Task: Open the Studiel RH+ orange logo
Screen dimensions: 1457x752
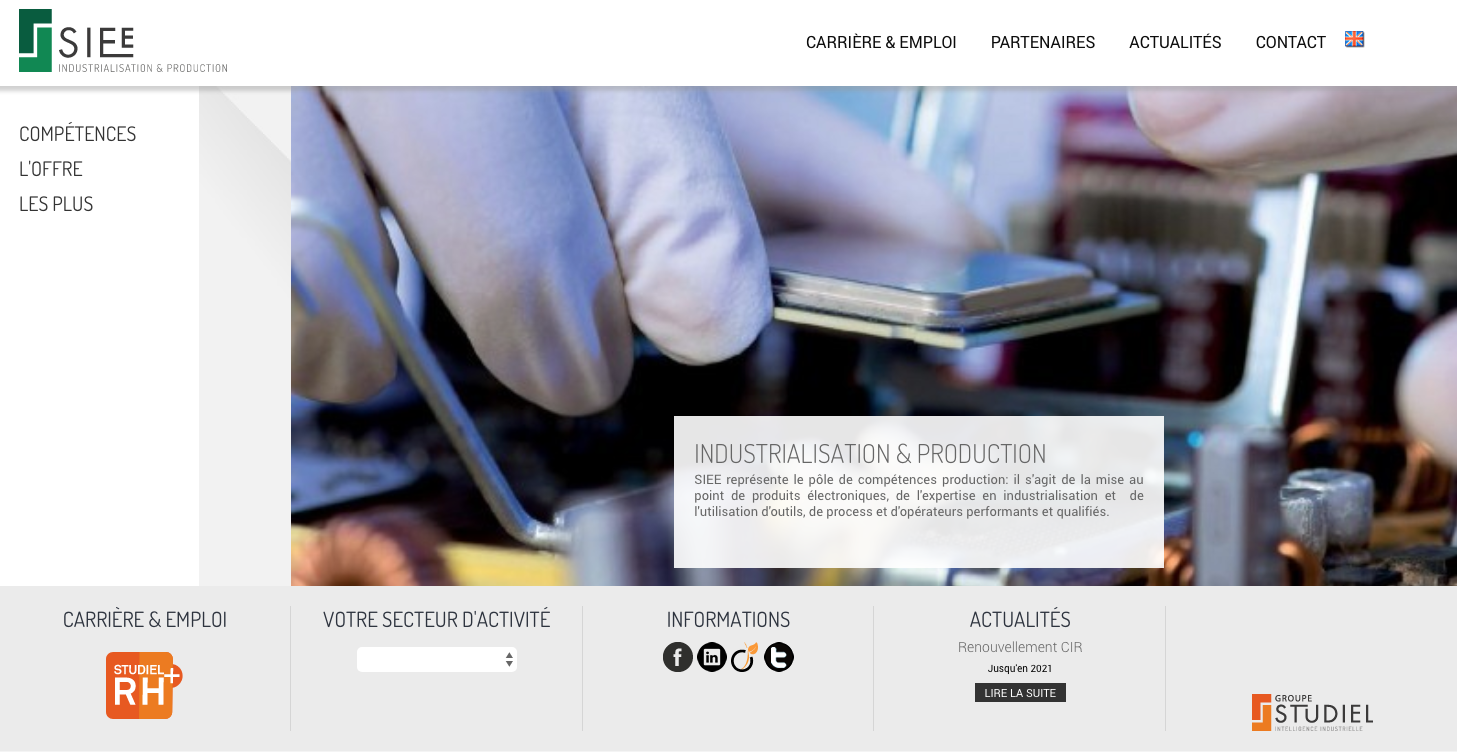Action: (x=144, y=685)
